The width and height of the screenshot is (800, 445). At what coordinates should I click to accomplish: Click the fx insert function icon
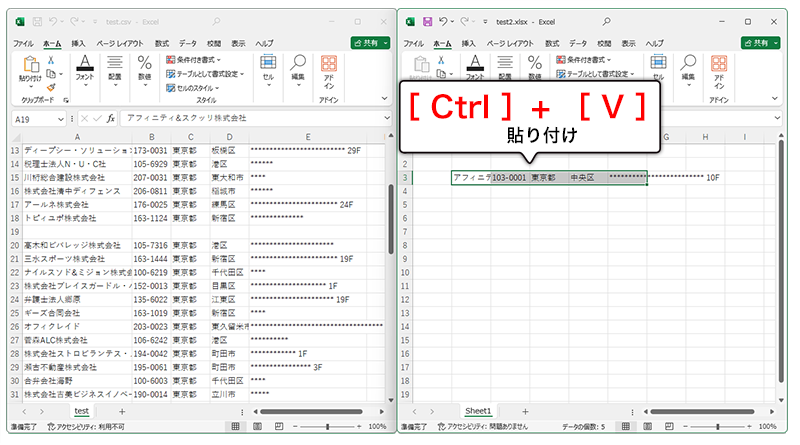click(111, 118)
